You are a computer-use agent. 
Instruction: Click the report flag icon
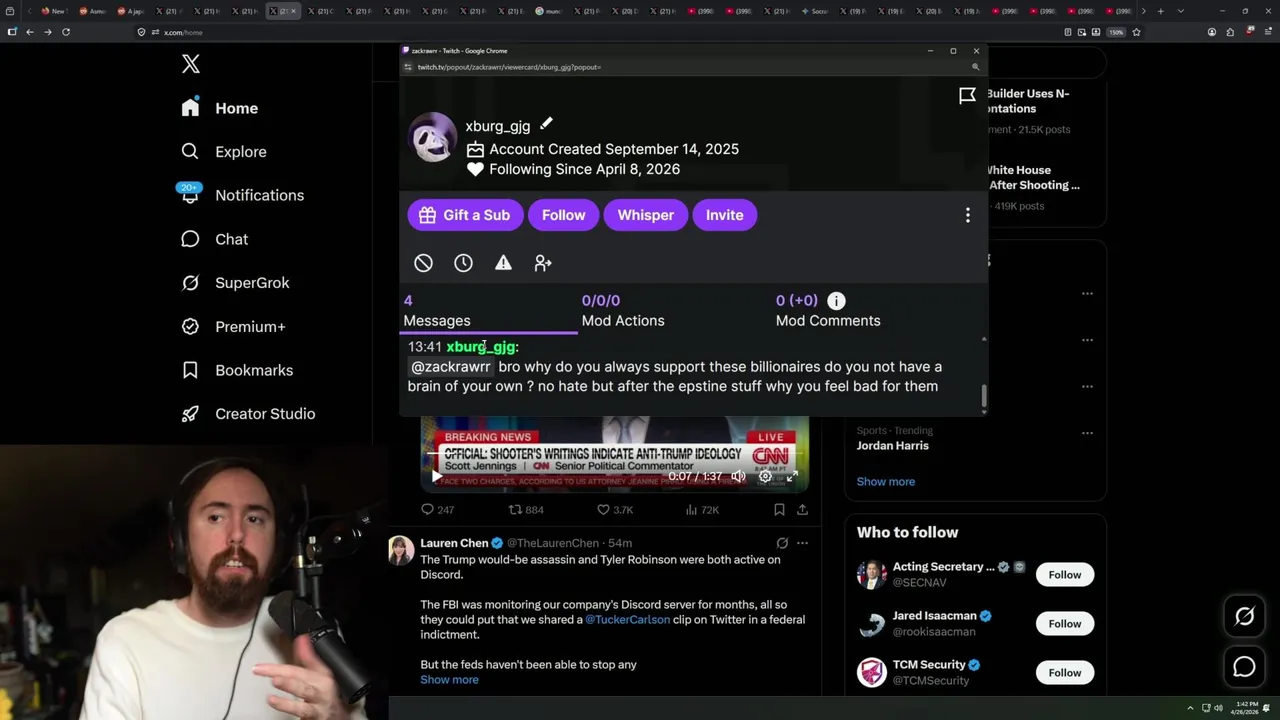coord(967,96)
